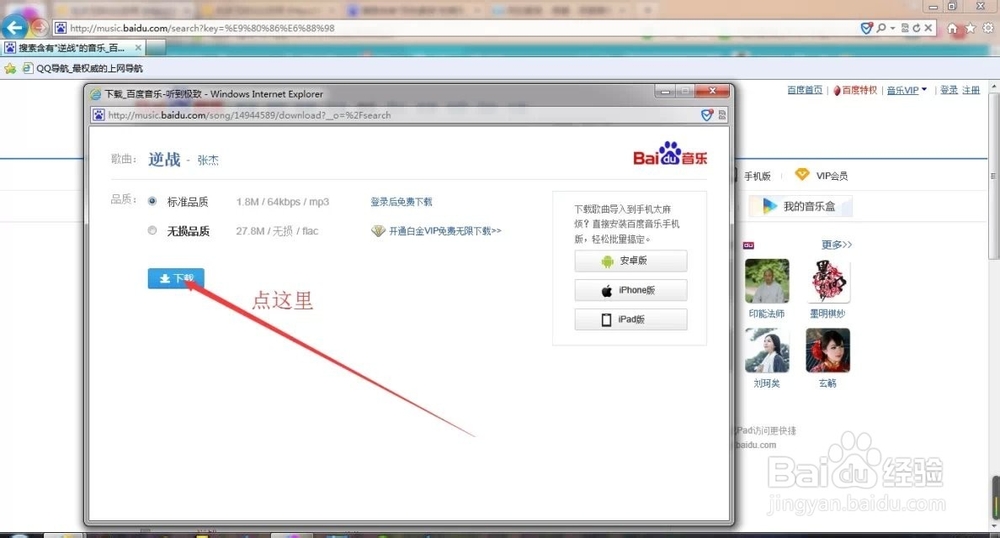This screenshot has width=1000, height=538.
Task: Click the VIP会员 diamond icon
Action: tap(802, 174)
